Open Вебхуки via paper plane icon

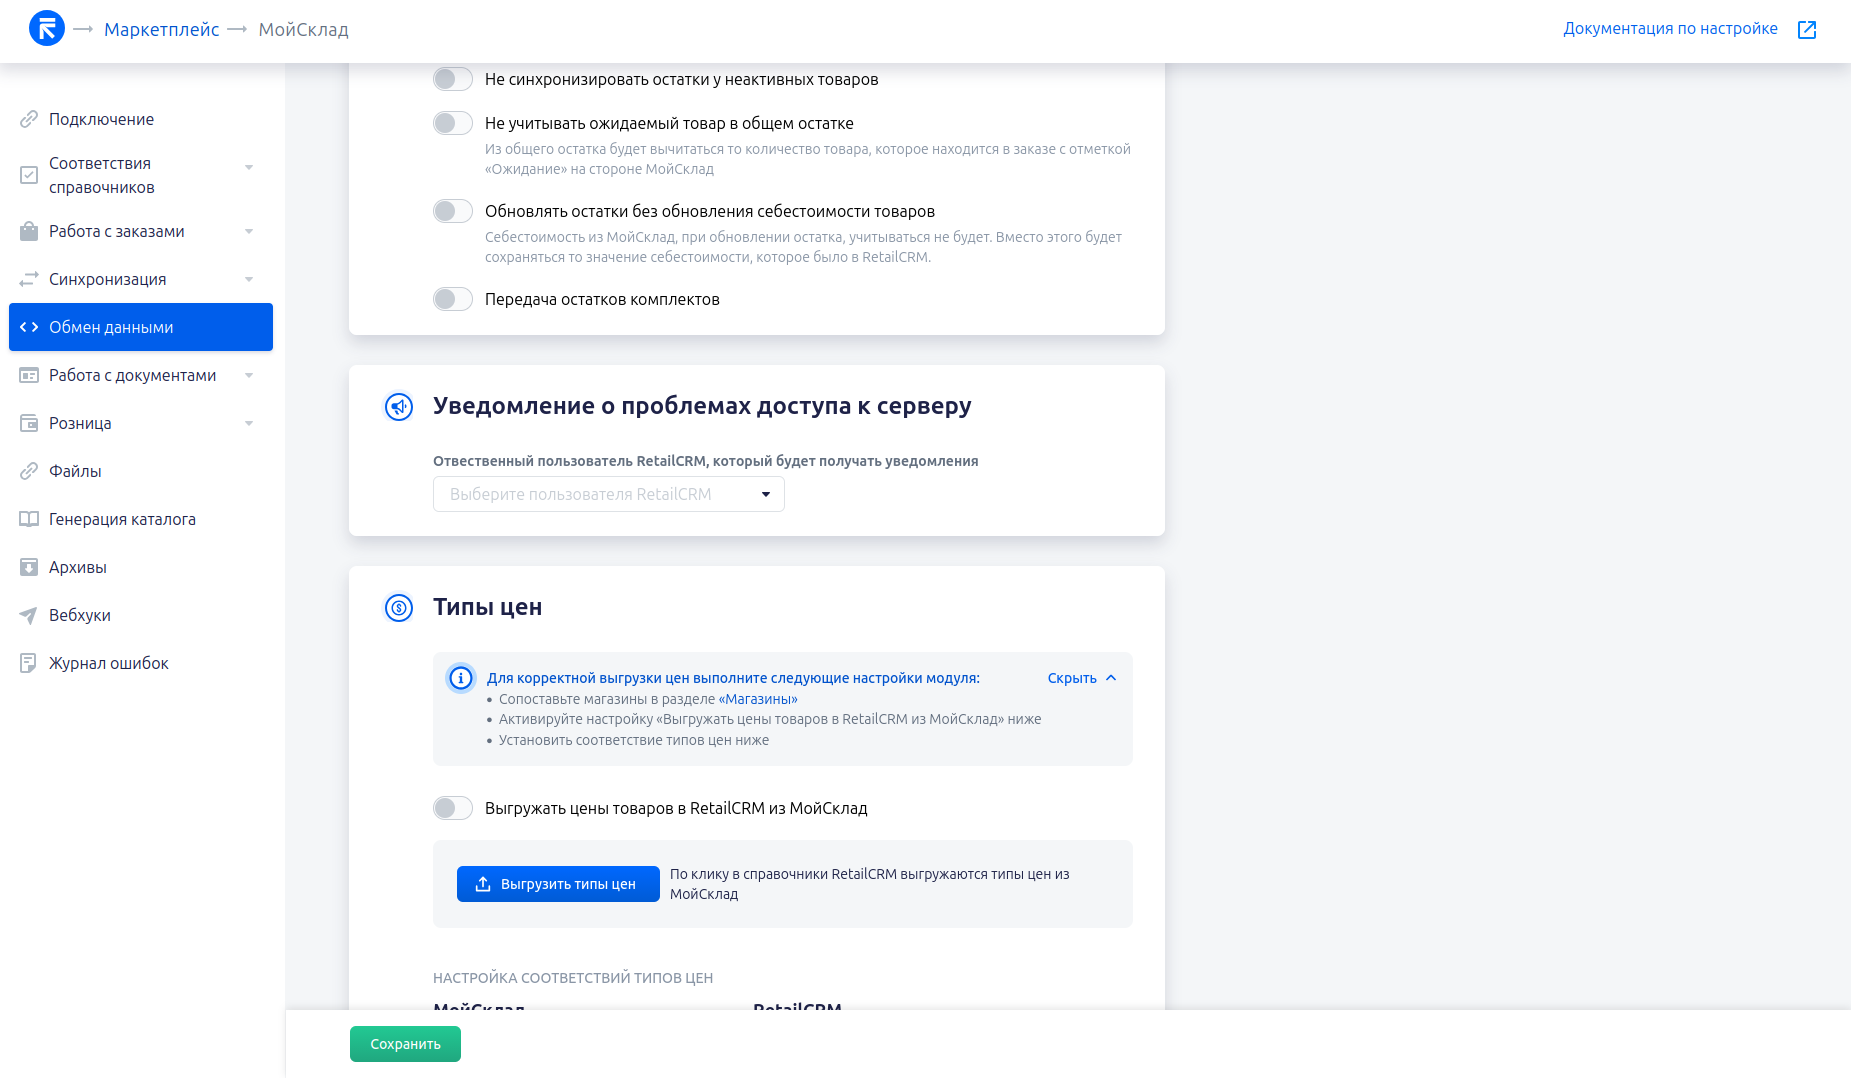29,615
